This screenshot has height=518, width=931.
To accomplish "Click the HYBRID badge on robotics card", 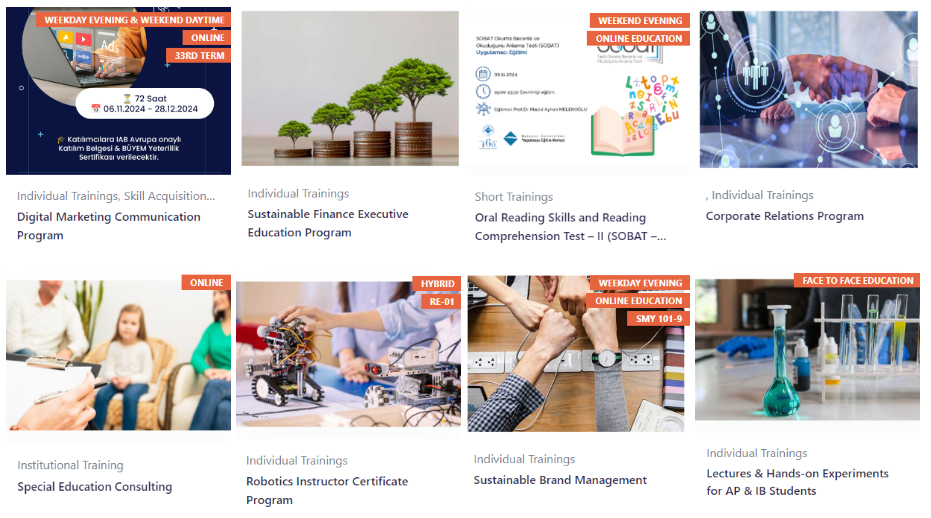I will 437,283.
